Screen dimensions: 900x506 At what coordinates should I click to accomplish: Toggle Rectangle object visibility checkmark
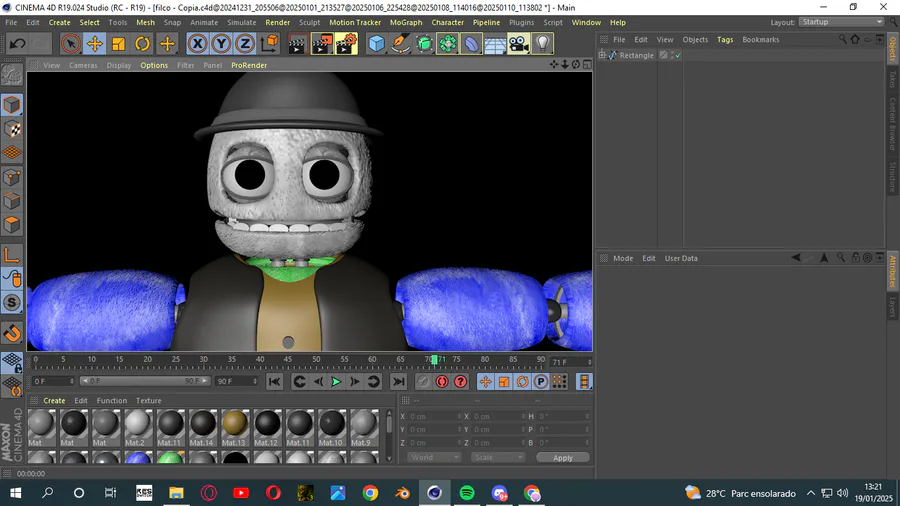click(678, 55)
